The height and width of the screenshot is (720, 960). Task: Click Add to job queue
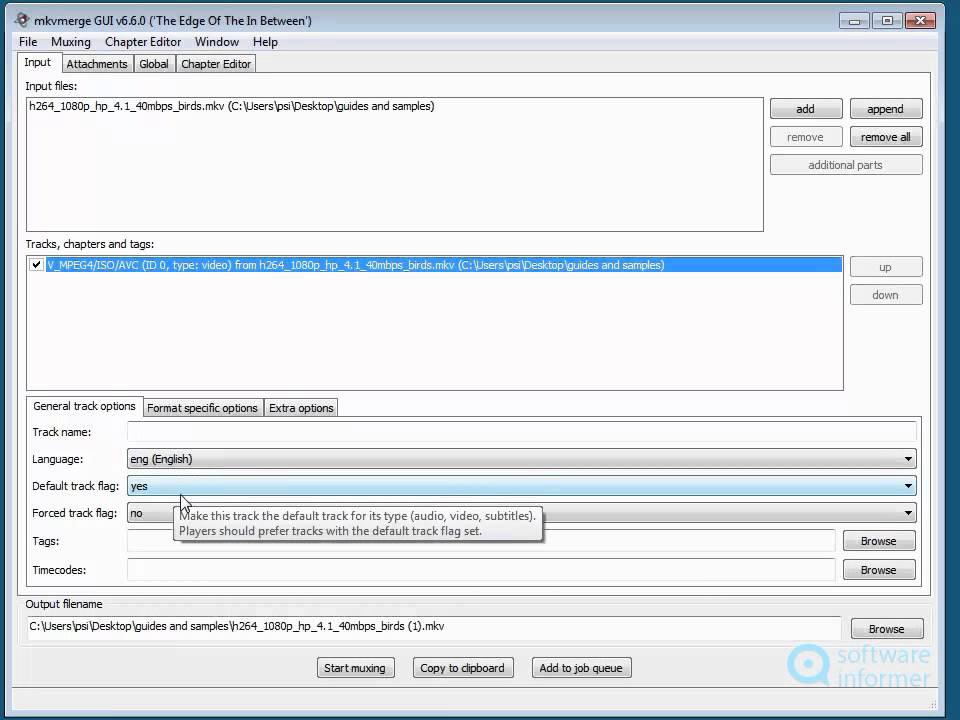581,668
